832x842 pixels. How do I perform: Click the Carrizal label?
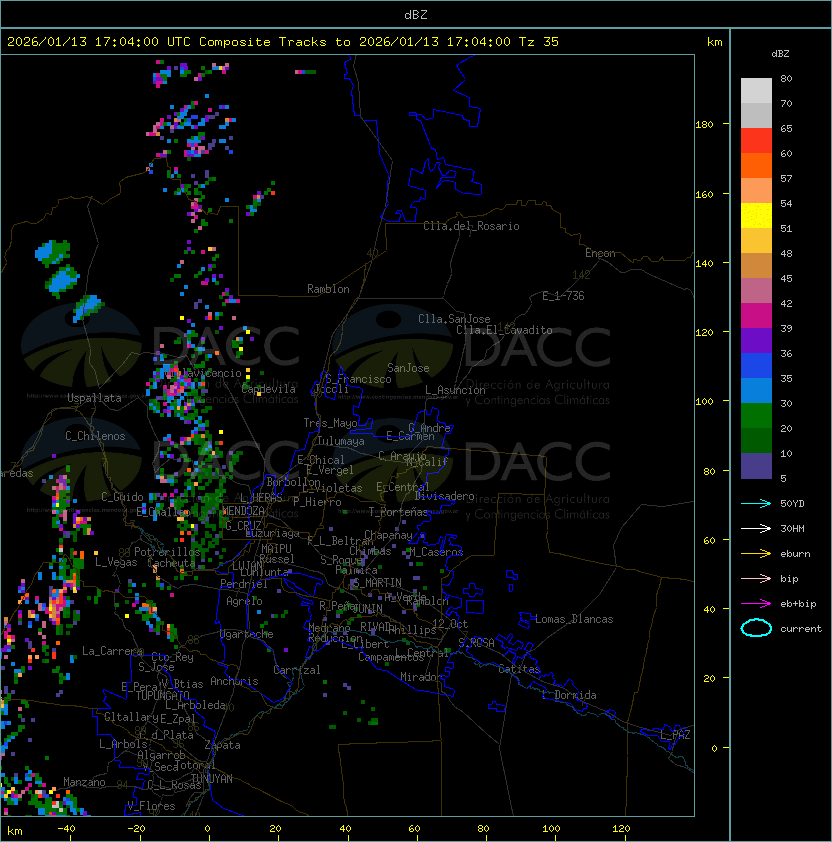[x=296, y=670]
